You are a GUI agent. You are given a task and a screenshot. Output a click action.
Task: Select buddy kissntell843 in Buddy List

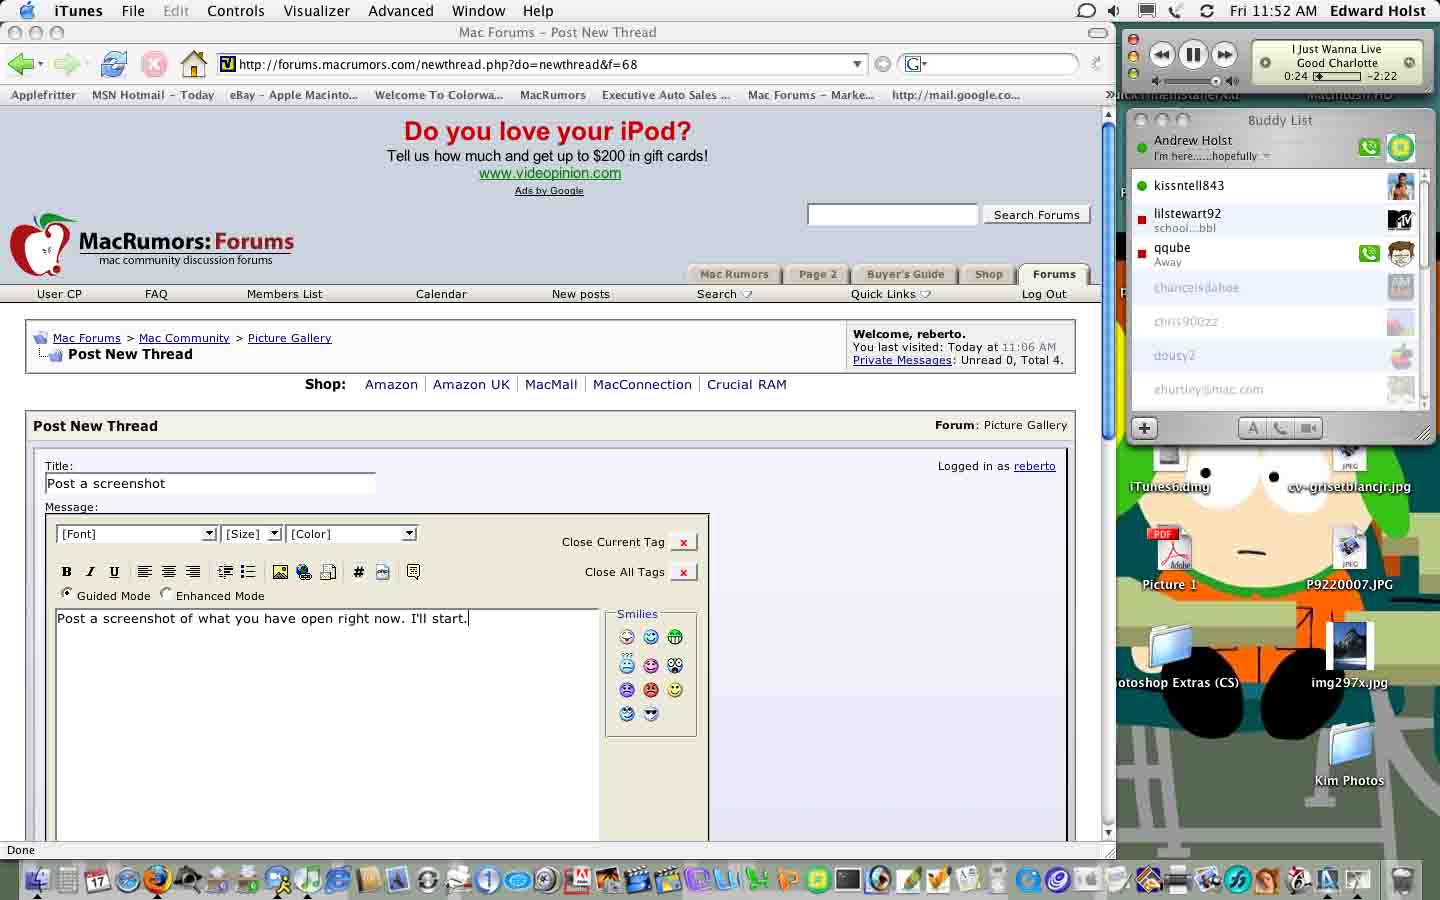click(x=1273, y=186)
